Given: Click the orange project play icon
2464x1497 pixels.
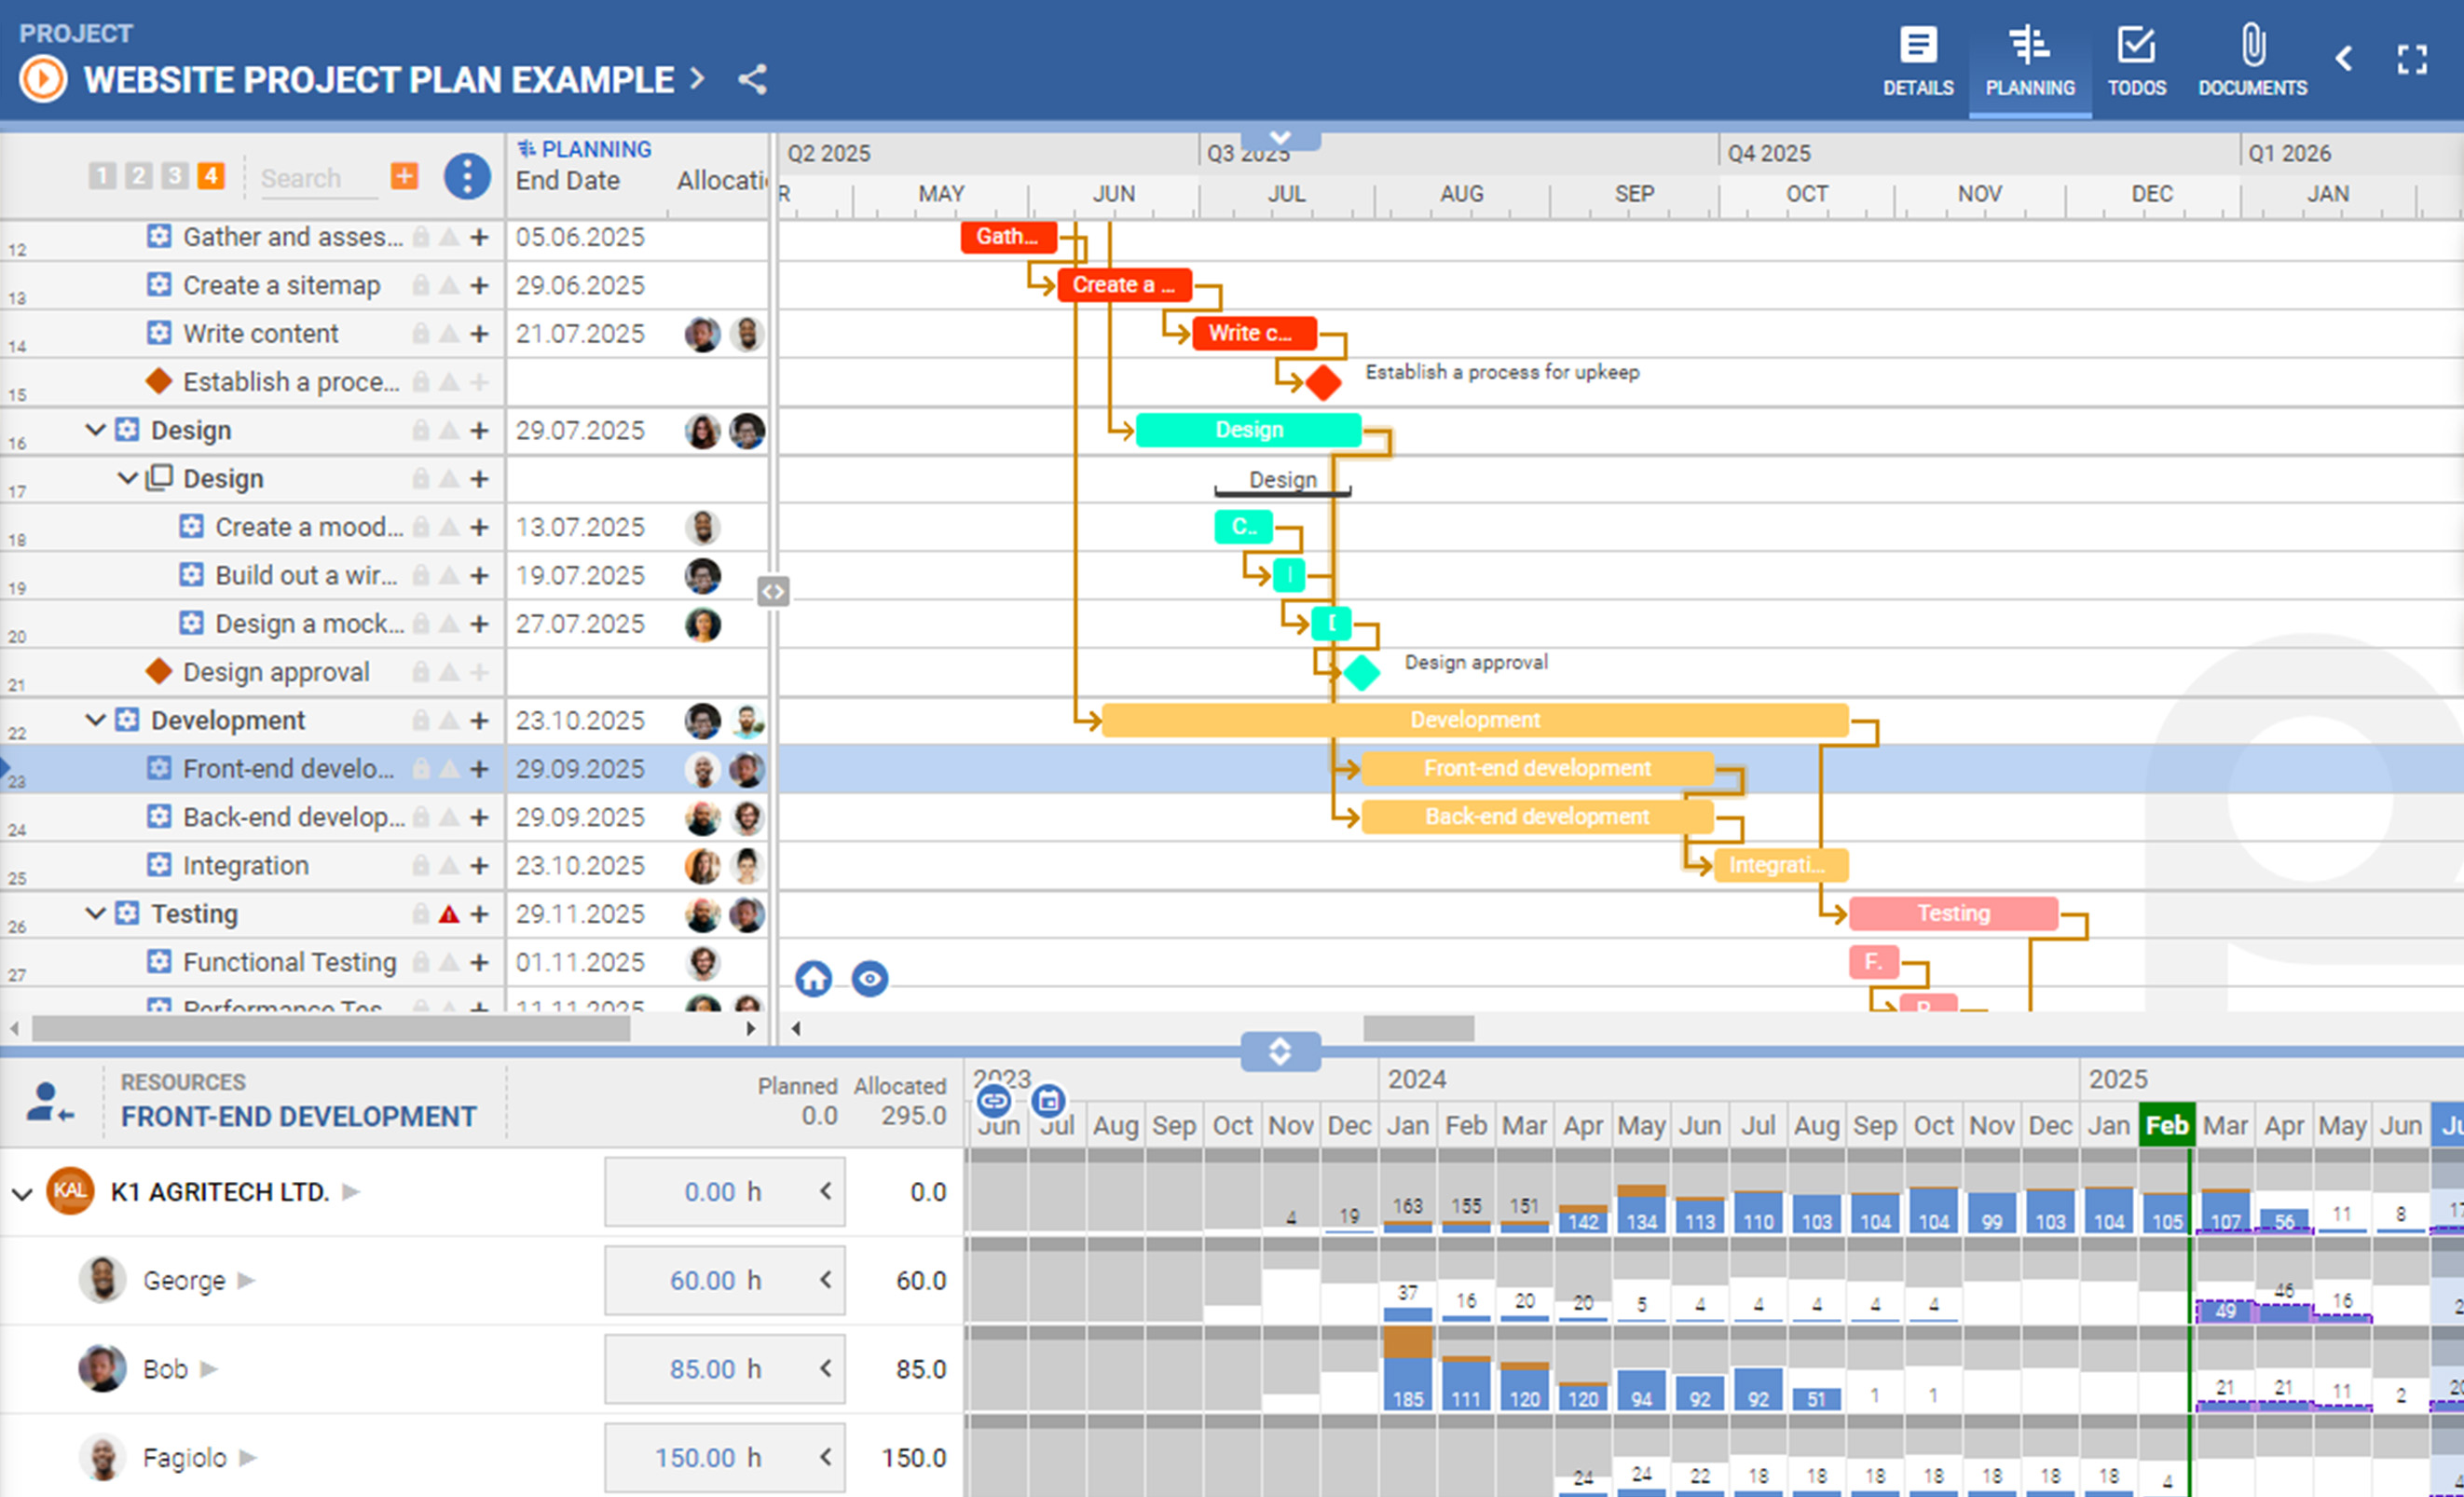Looking at the screenshot, I should click(x=43, y=79).
